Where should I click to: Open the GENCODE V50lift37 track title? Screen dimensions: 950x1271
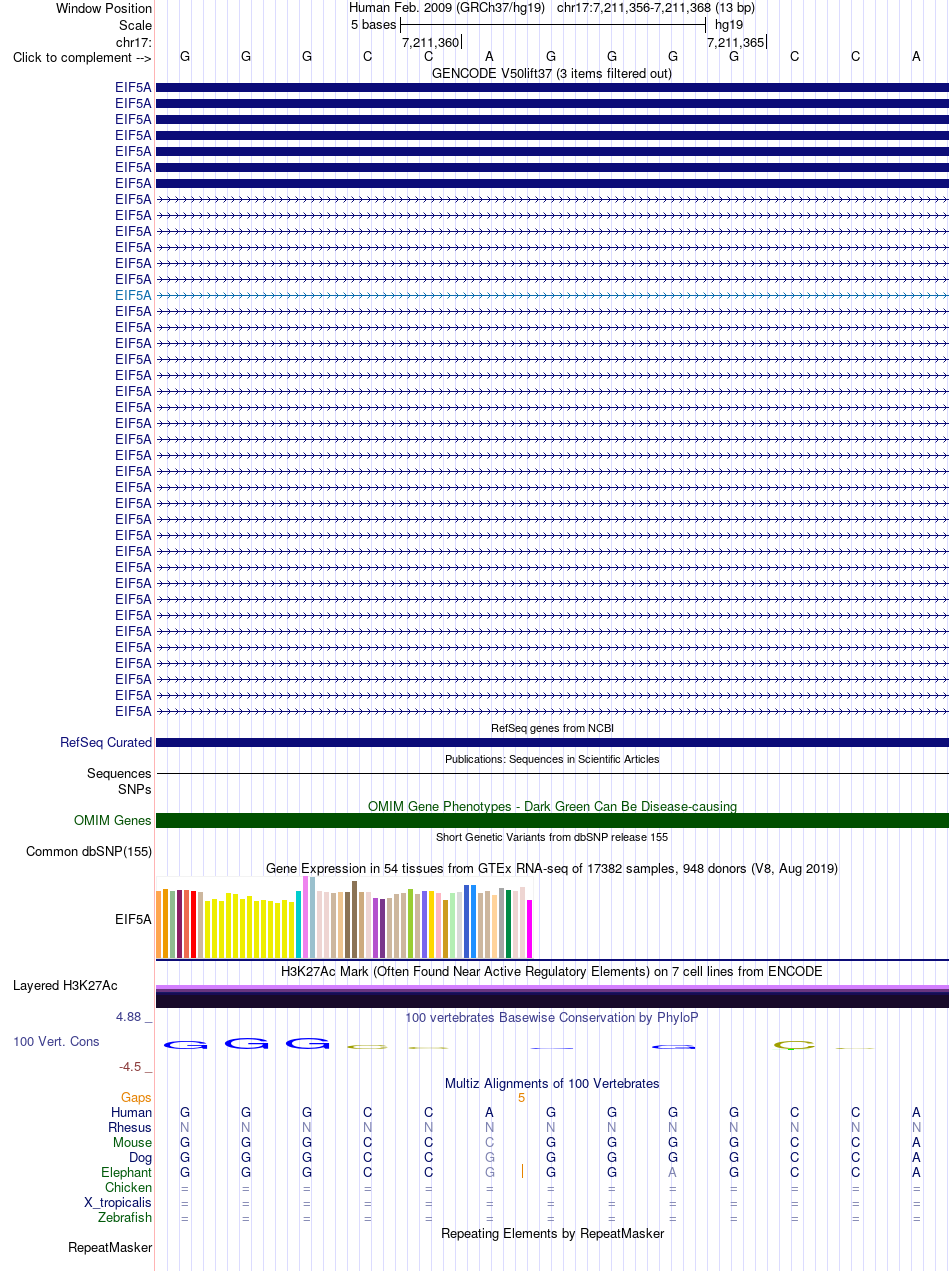(551, 73)
